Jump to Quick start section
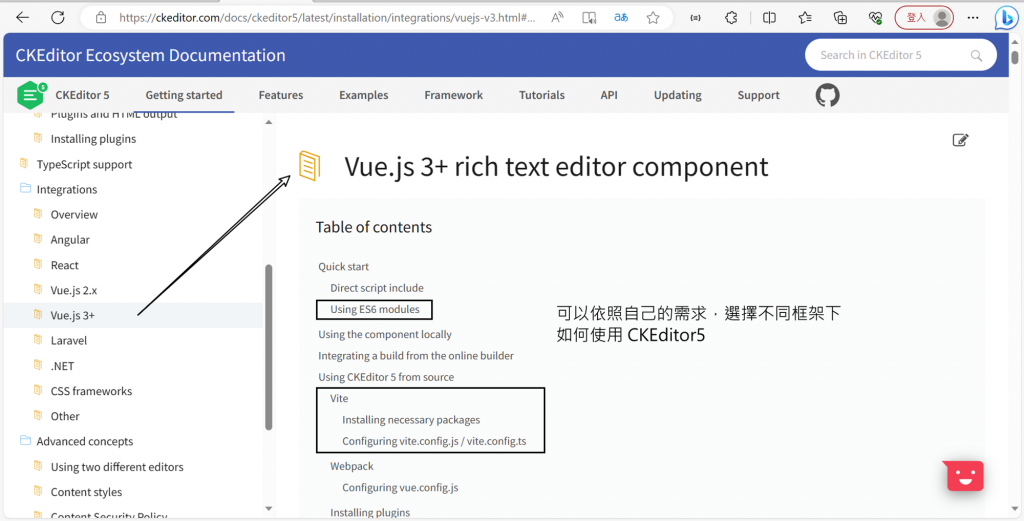Image resolution: width=1024 pixels, height=521 pixels. click(x=344, y=266)
